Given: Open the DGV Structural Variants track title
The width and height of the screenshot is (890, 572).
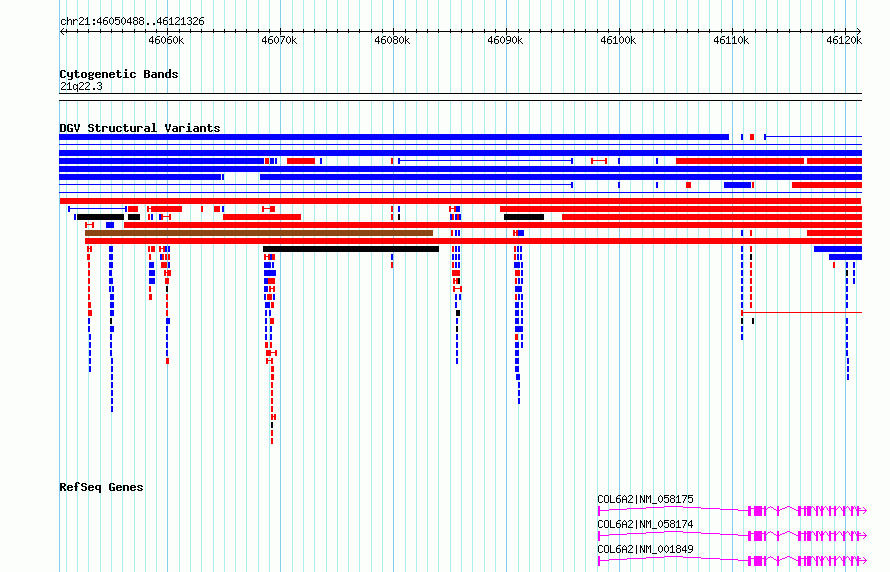Looking at the screenshot, I should click(140, 128).
